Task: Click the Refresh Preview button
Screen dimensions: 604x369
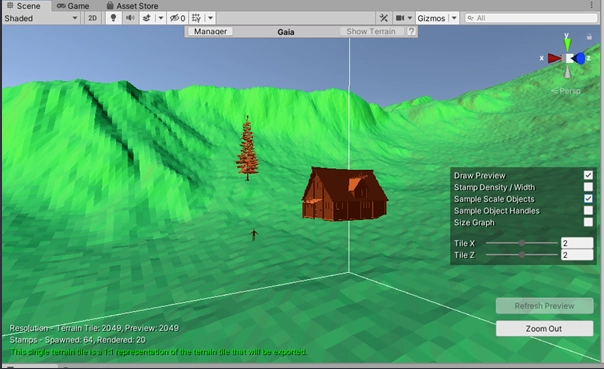Action: pyautogui.click(x=544, y=306)
